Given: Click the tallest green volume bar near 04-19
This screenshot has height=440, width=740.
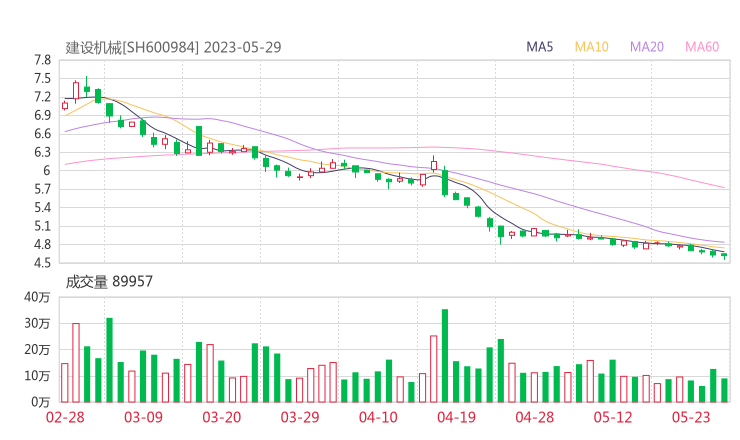Looking at the screenshot, I should (445, 355).
